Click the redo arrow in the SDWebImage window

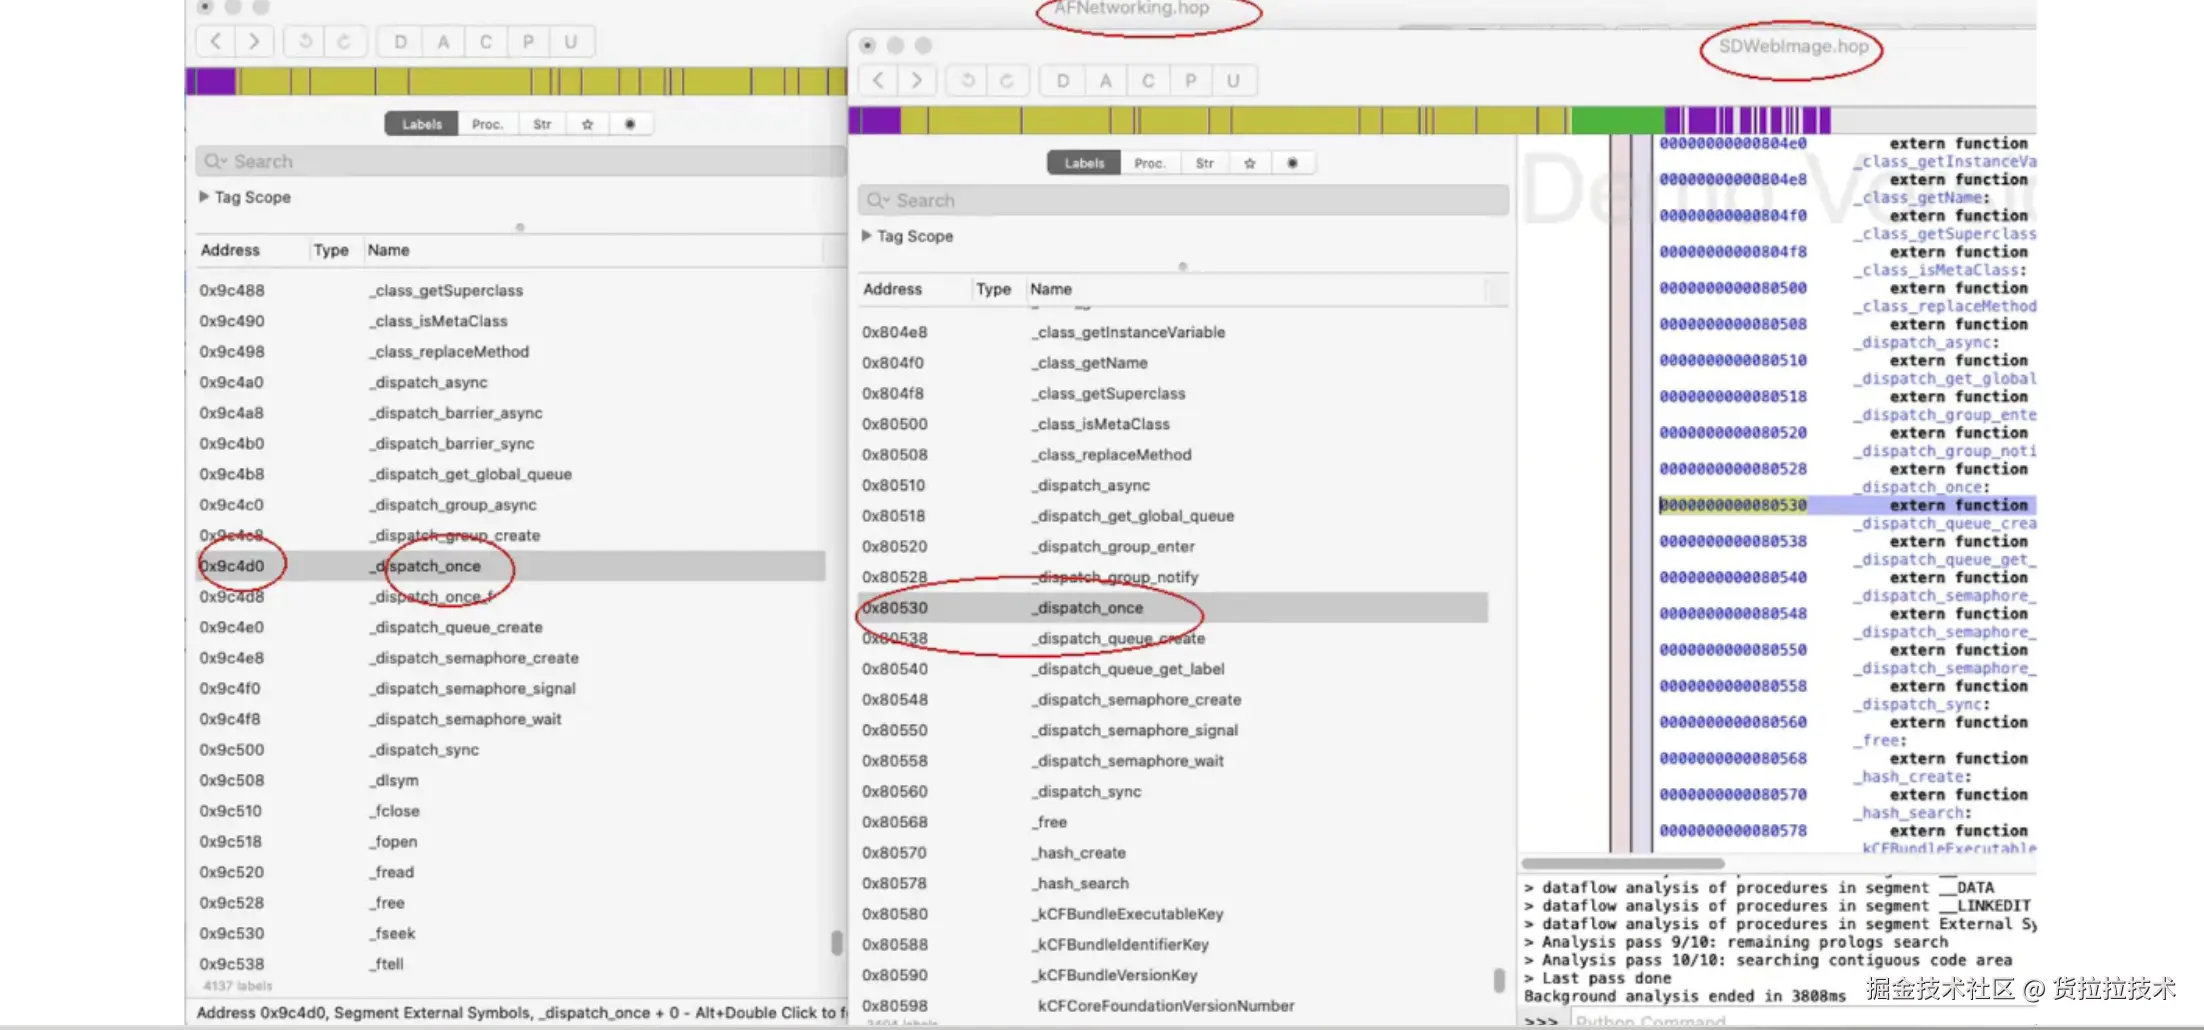click(1006, 80)
